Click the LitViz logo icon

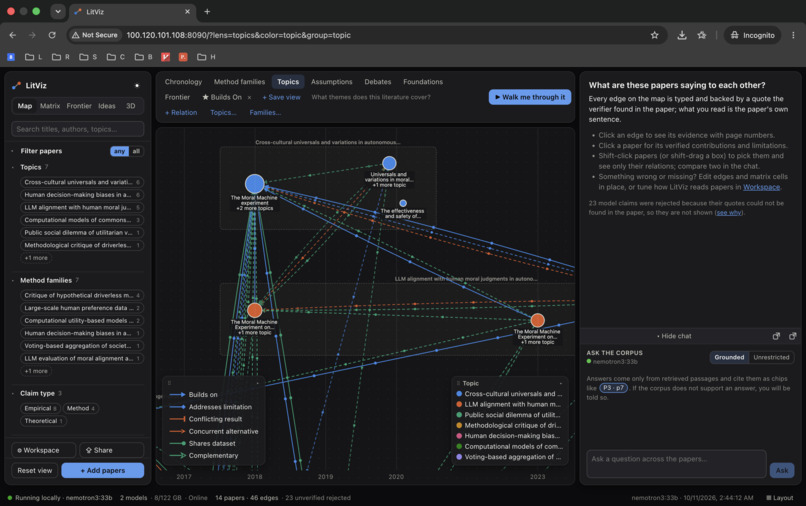click(16, 86)
